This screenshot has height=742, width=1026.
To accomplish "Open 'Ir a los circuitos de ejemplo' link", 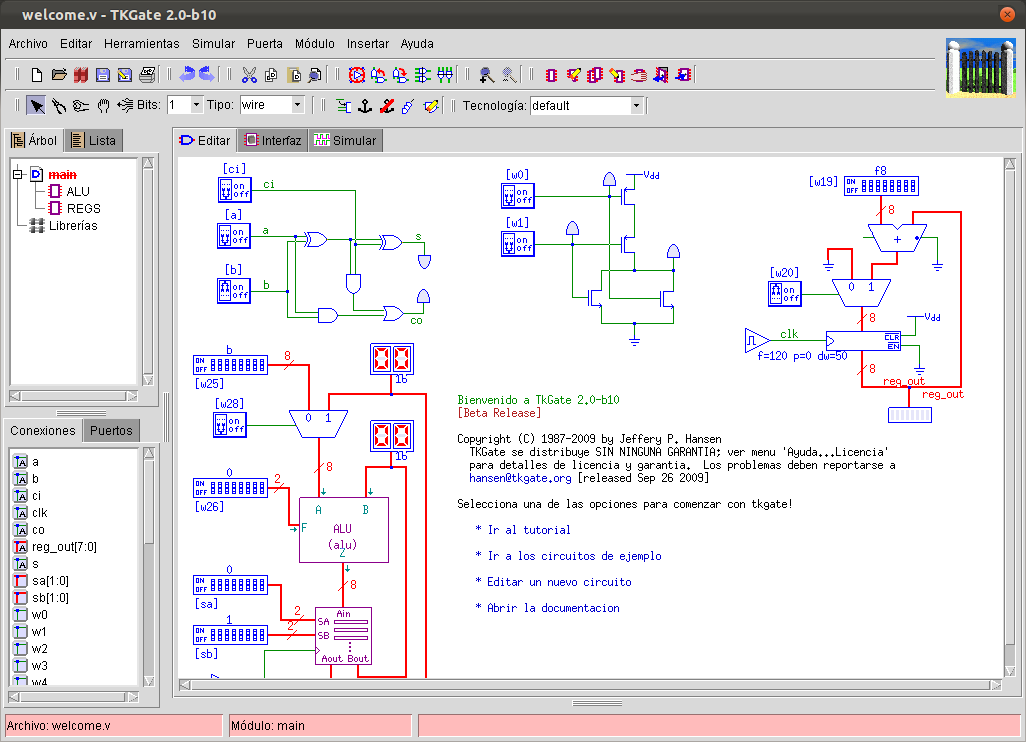I will pos(575,556).
